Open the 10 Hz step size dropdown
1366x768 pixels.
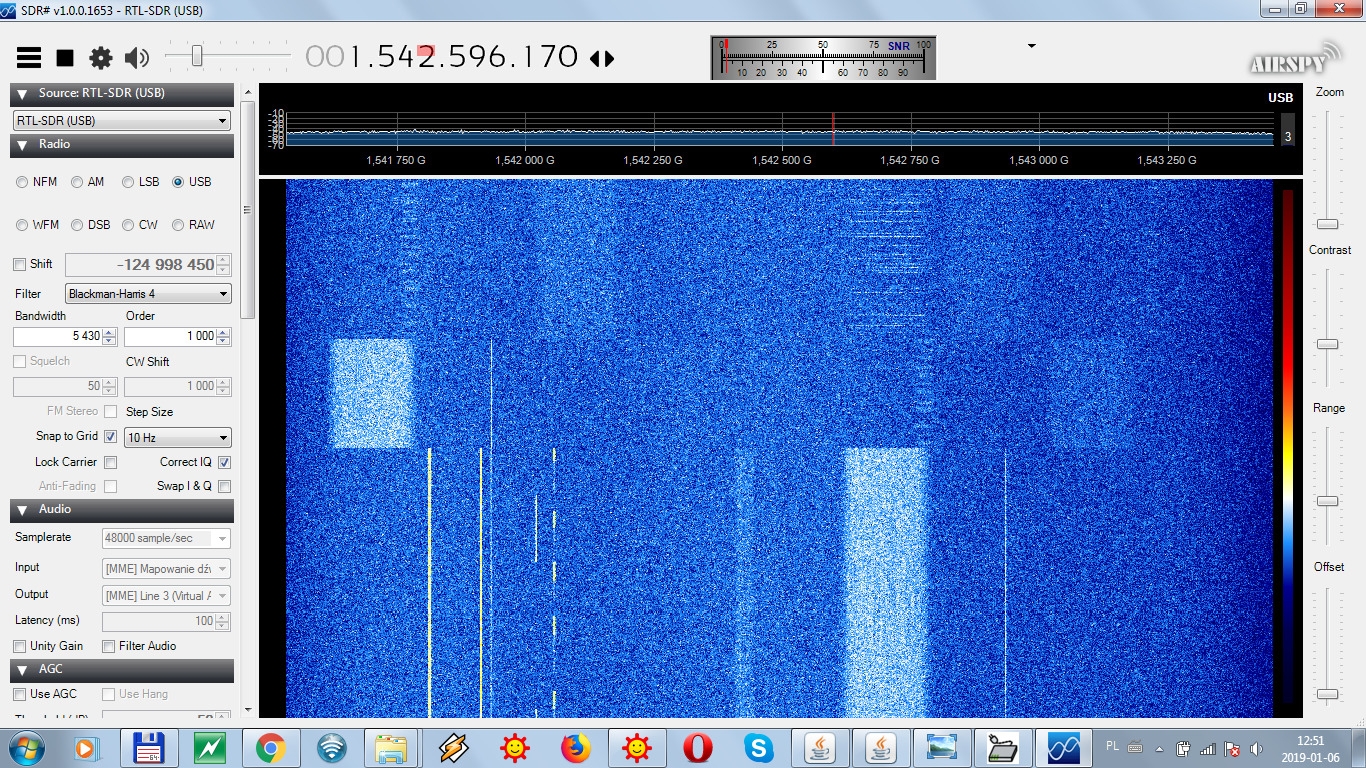(178, 438)
